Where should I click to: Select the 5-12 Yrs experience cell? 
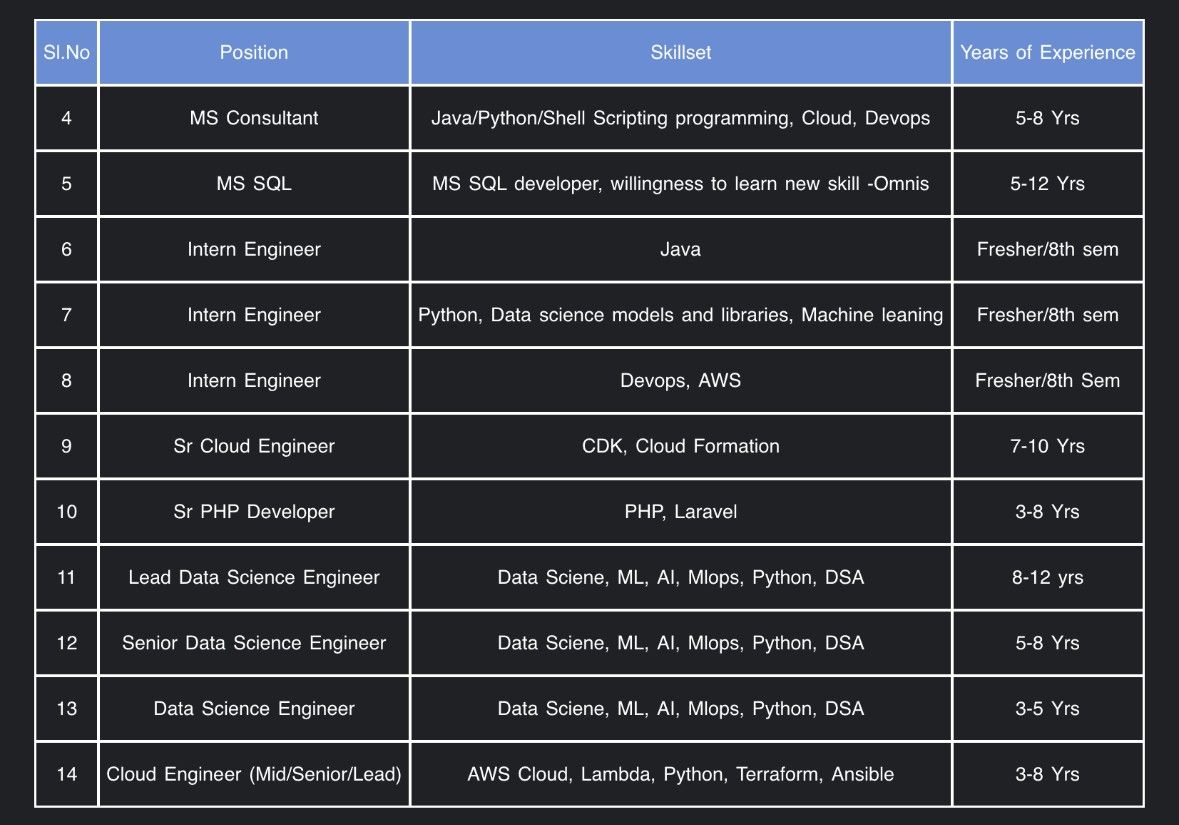tap(1047, 184)
